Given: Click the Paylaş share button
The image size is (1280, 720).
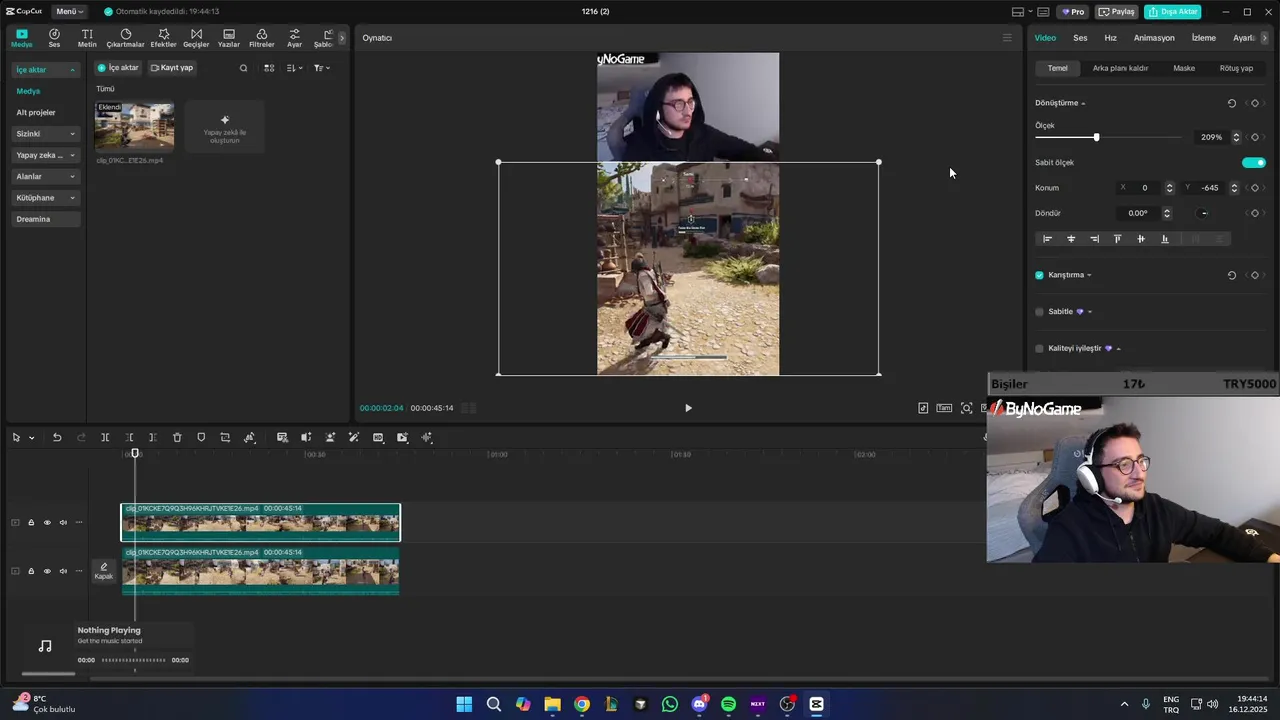Looking at the screenshot, I should point(1117,12).
